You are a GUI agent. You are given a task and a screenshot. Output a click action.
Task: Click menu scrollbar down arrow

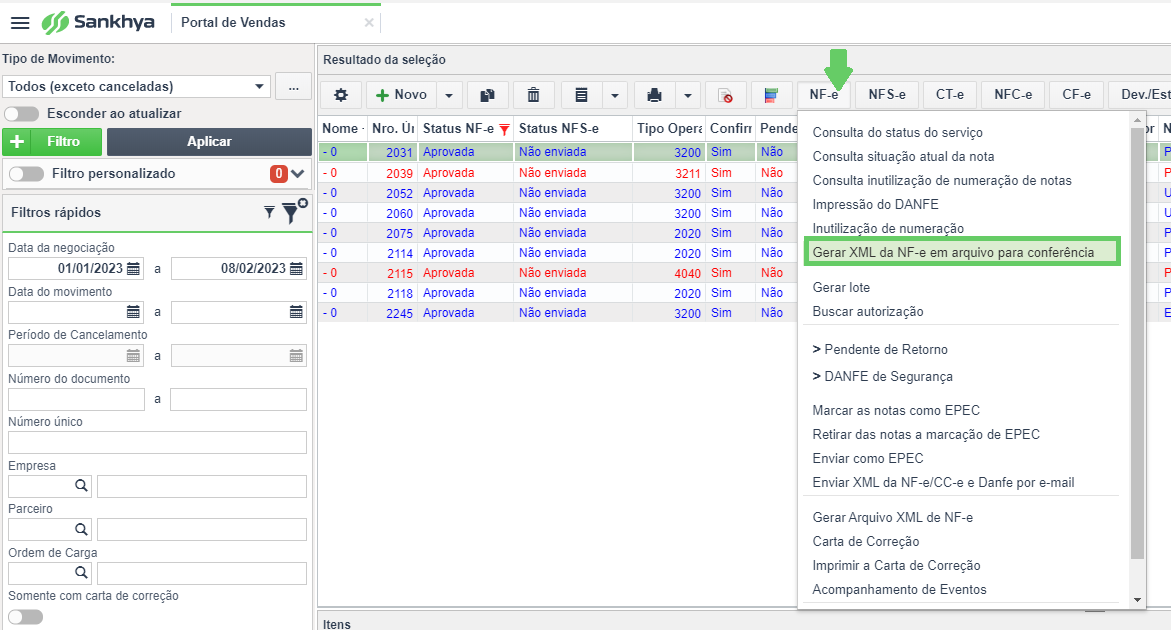[1137, 600]
